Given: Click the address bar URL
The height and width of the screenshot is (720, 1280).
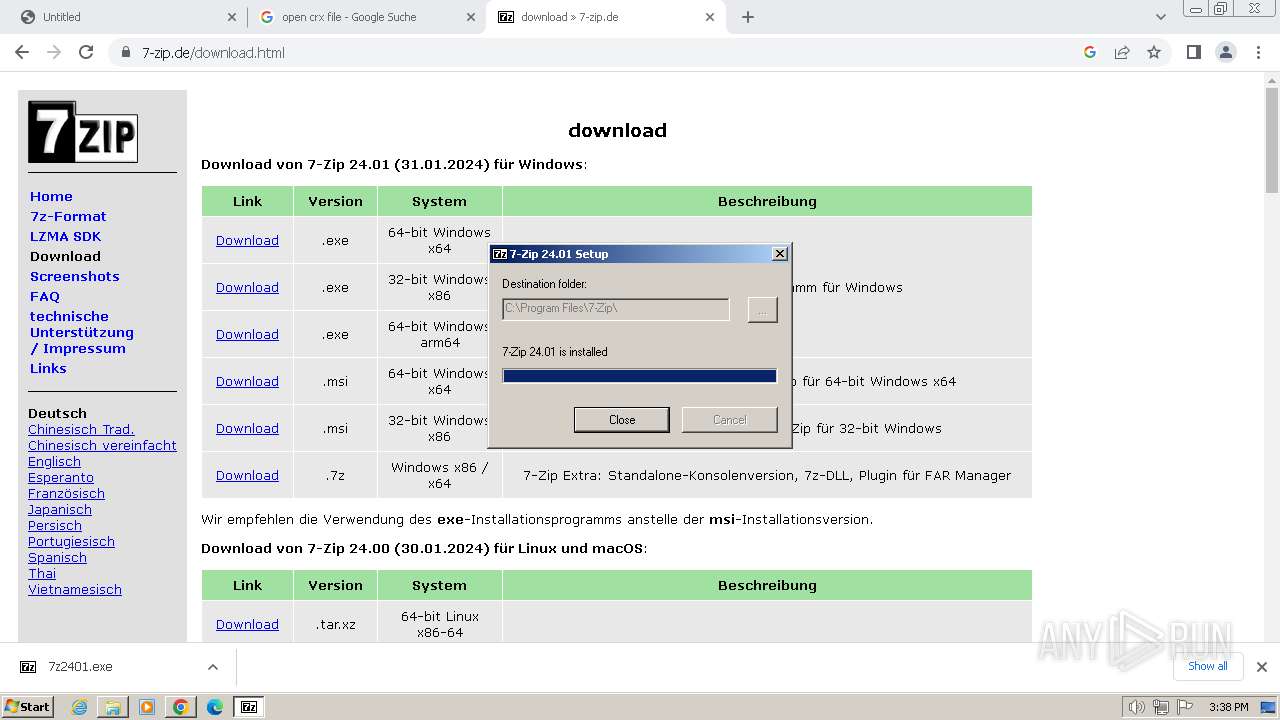Looking at the screenshot, I should [213, 52].
